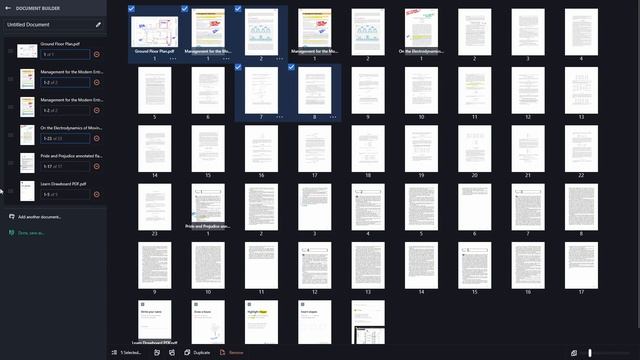Select page 23 of Electrodynamics in the grid
The width and height of the screenshot is (640, 360).
(155, 207)
